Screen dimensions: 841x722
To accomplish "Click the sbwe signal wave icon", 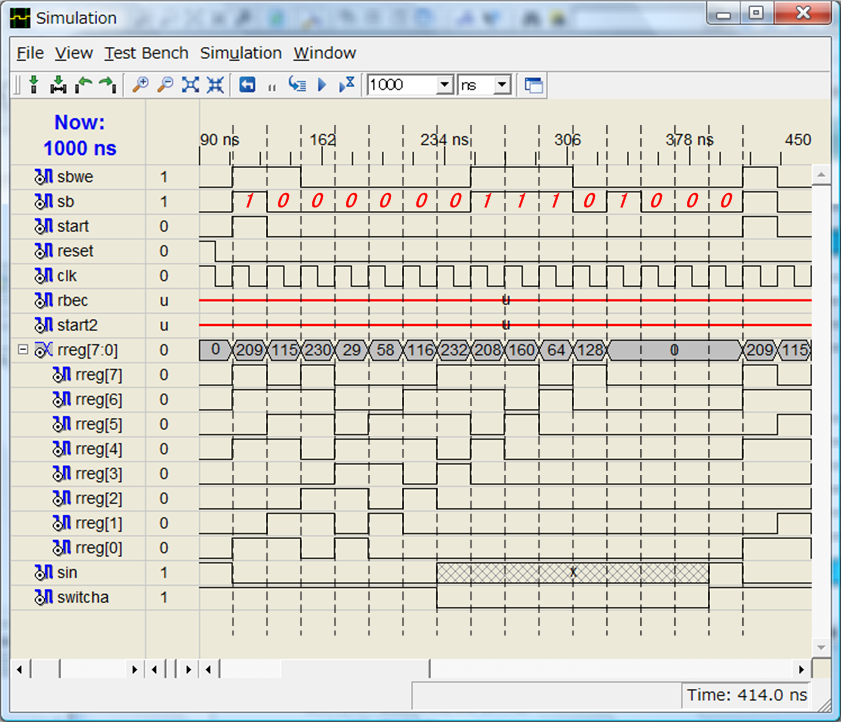I will pos(43,176).
